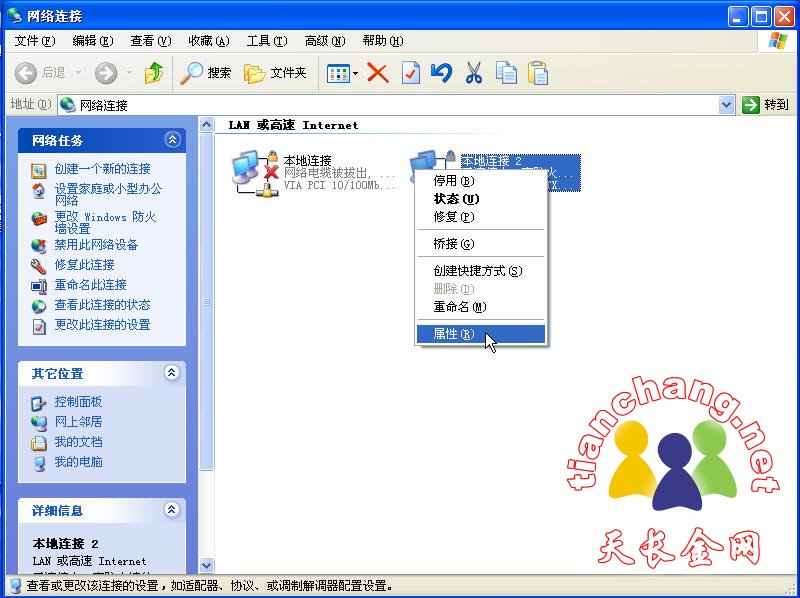This screenshot has height=598, width=800.
Task: Click the home network setup icon
Action: click(39, 191)
